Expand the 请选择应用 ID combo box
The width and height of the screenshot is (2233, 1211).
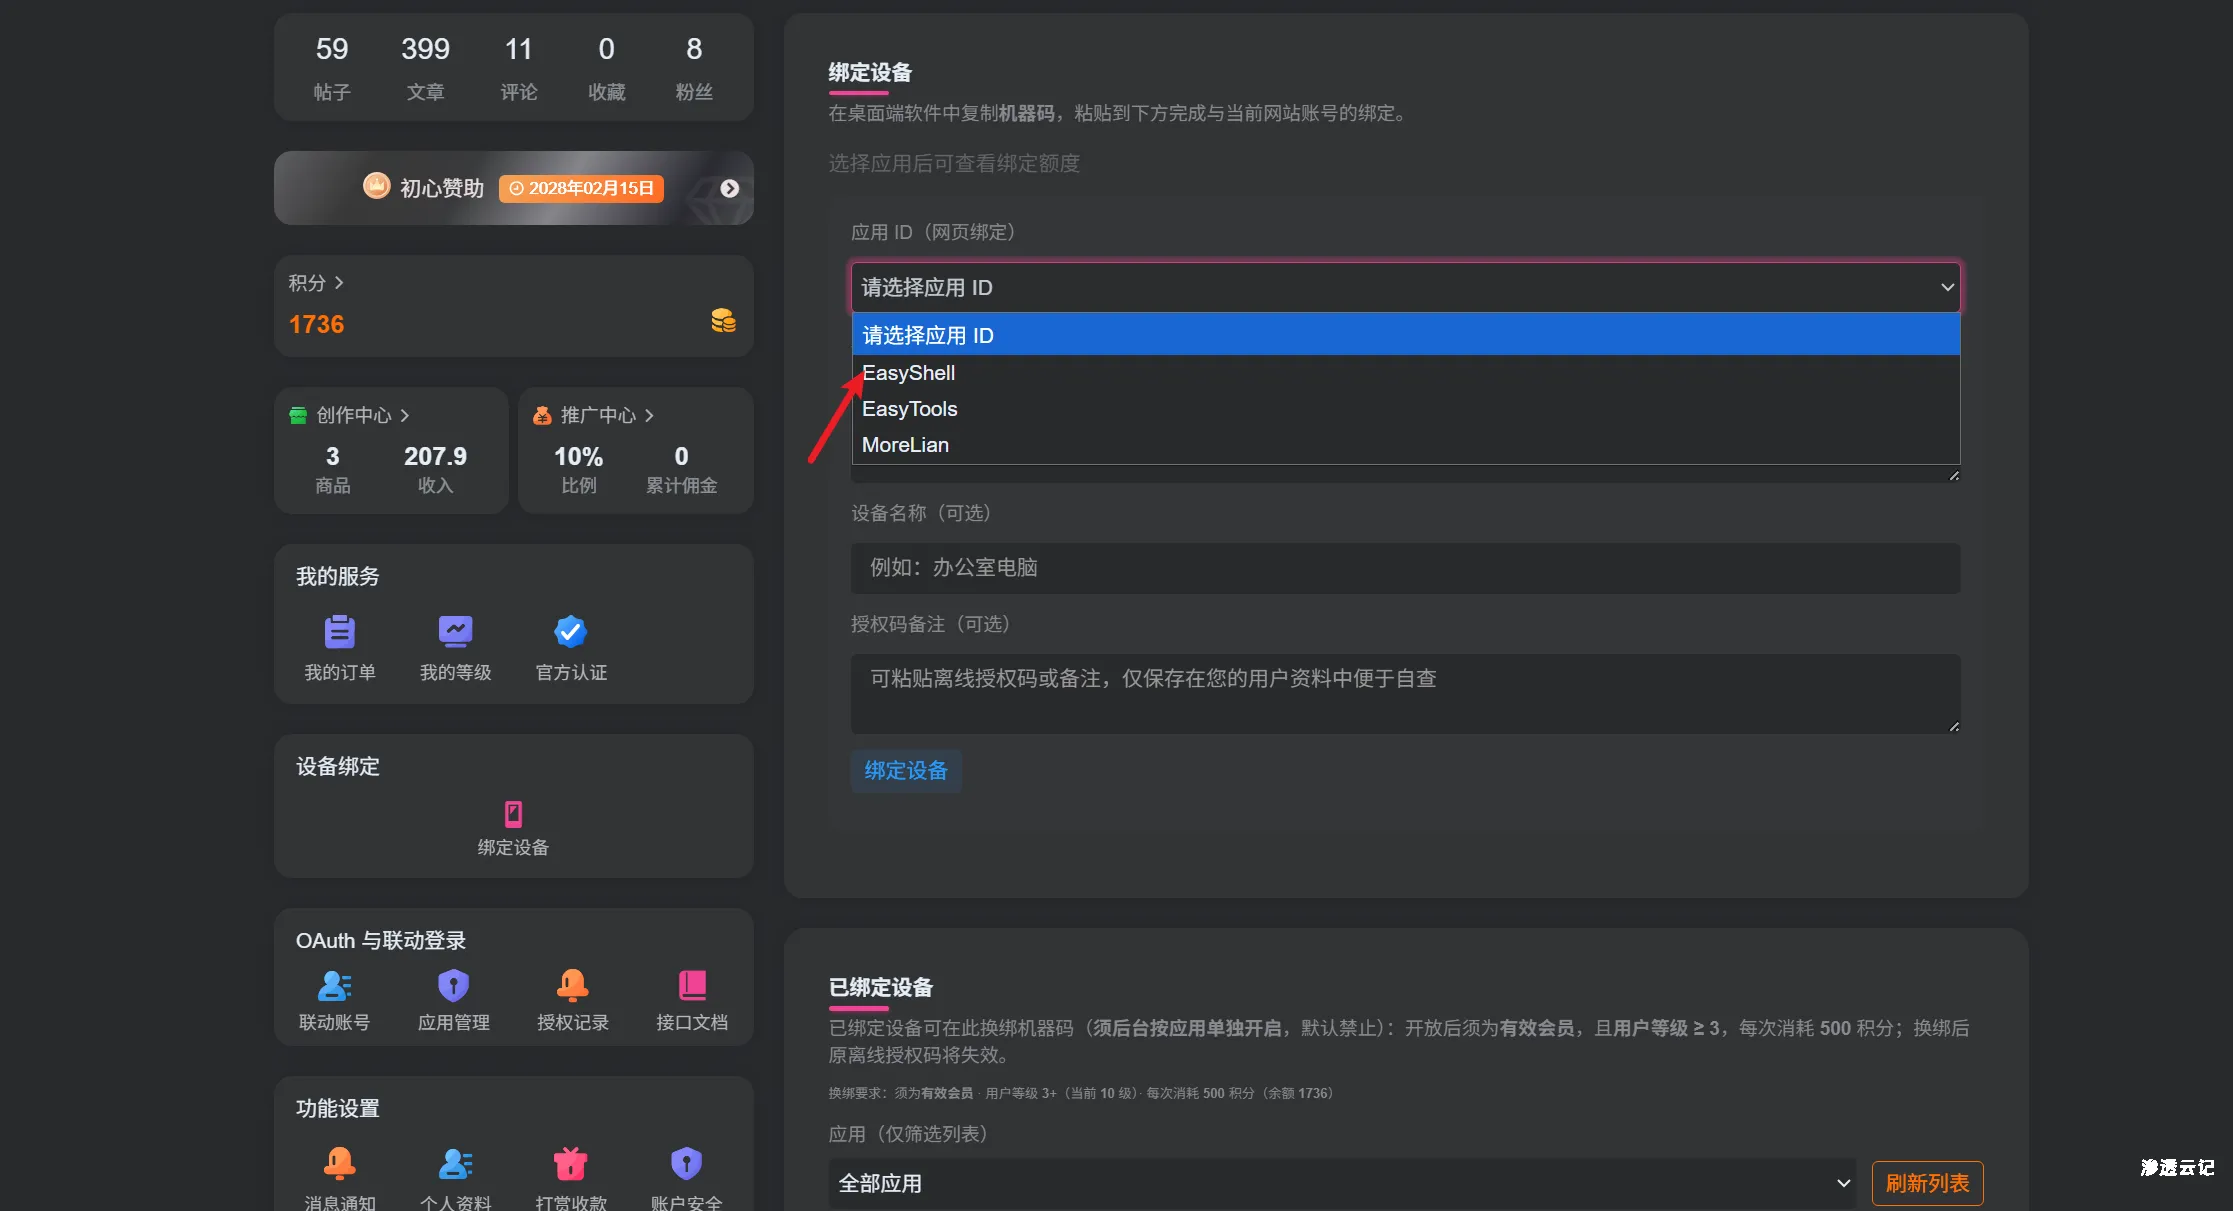[1405, 287]
